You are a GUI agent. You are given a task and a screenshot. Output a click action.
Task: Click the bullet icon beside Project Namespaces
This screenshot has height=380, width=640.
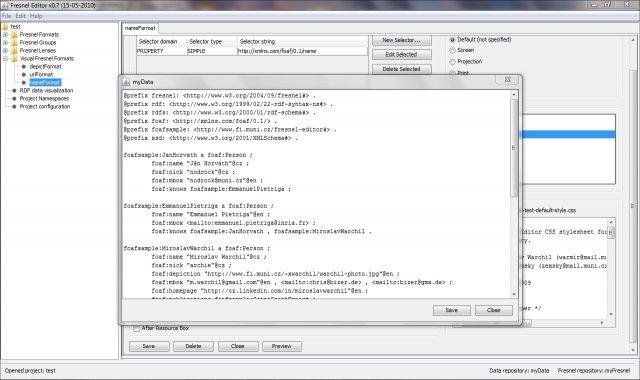(14, 98)
